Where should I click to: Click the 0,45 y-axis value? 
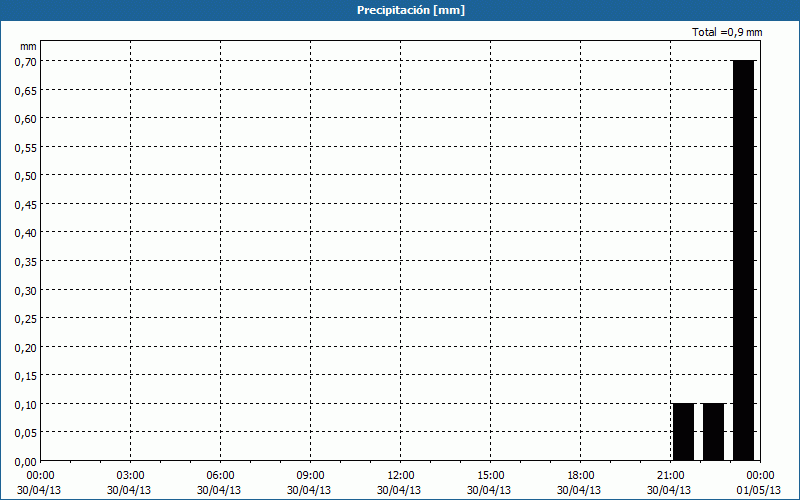click(26, 205)
